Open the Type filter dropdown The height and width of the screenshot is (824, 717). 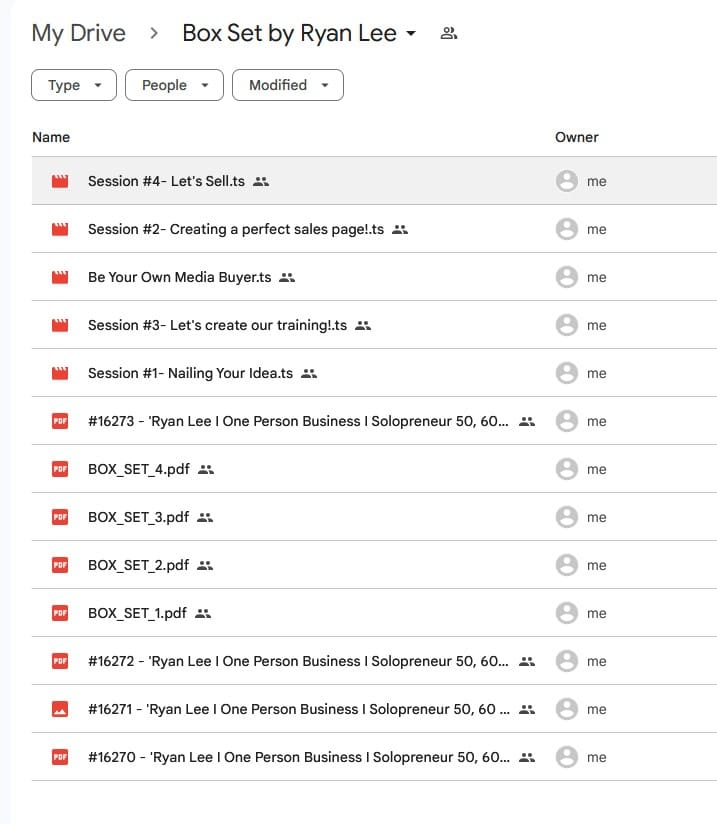click(x=74, y=85)
